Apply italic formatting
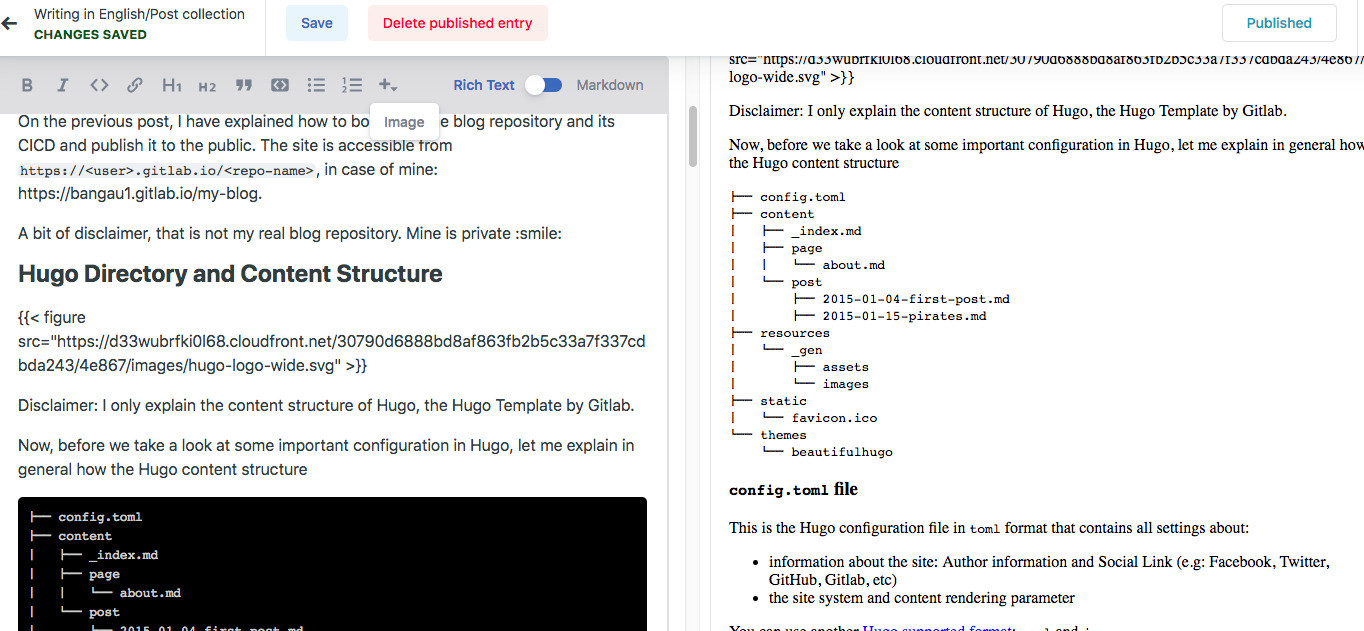The height and width of the screenshot is (631, 1364). [62, 85]
